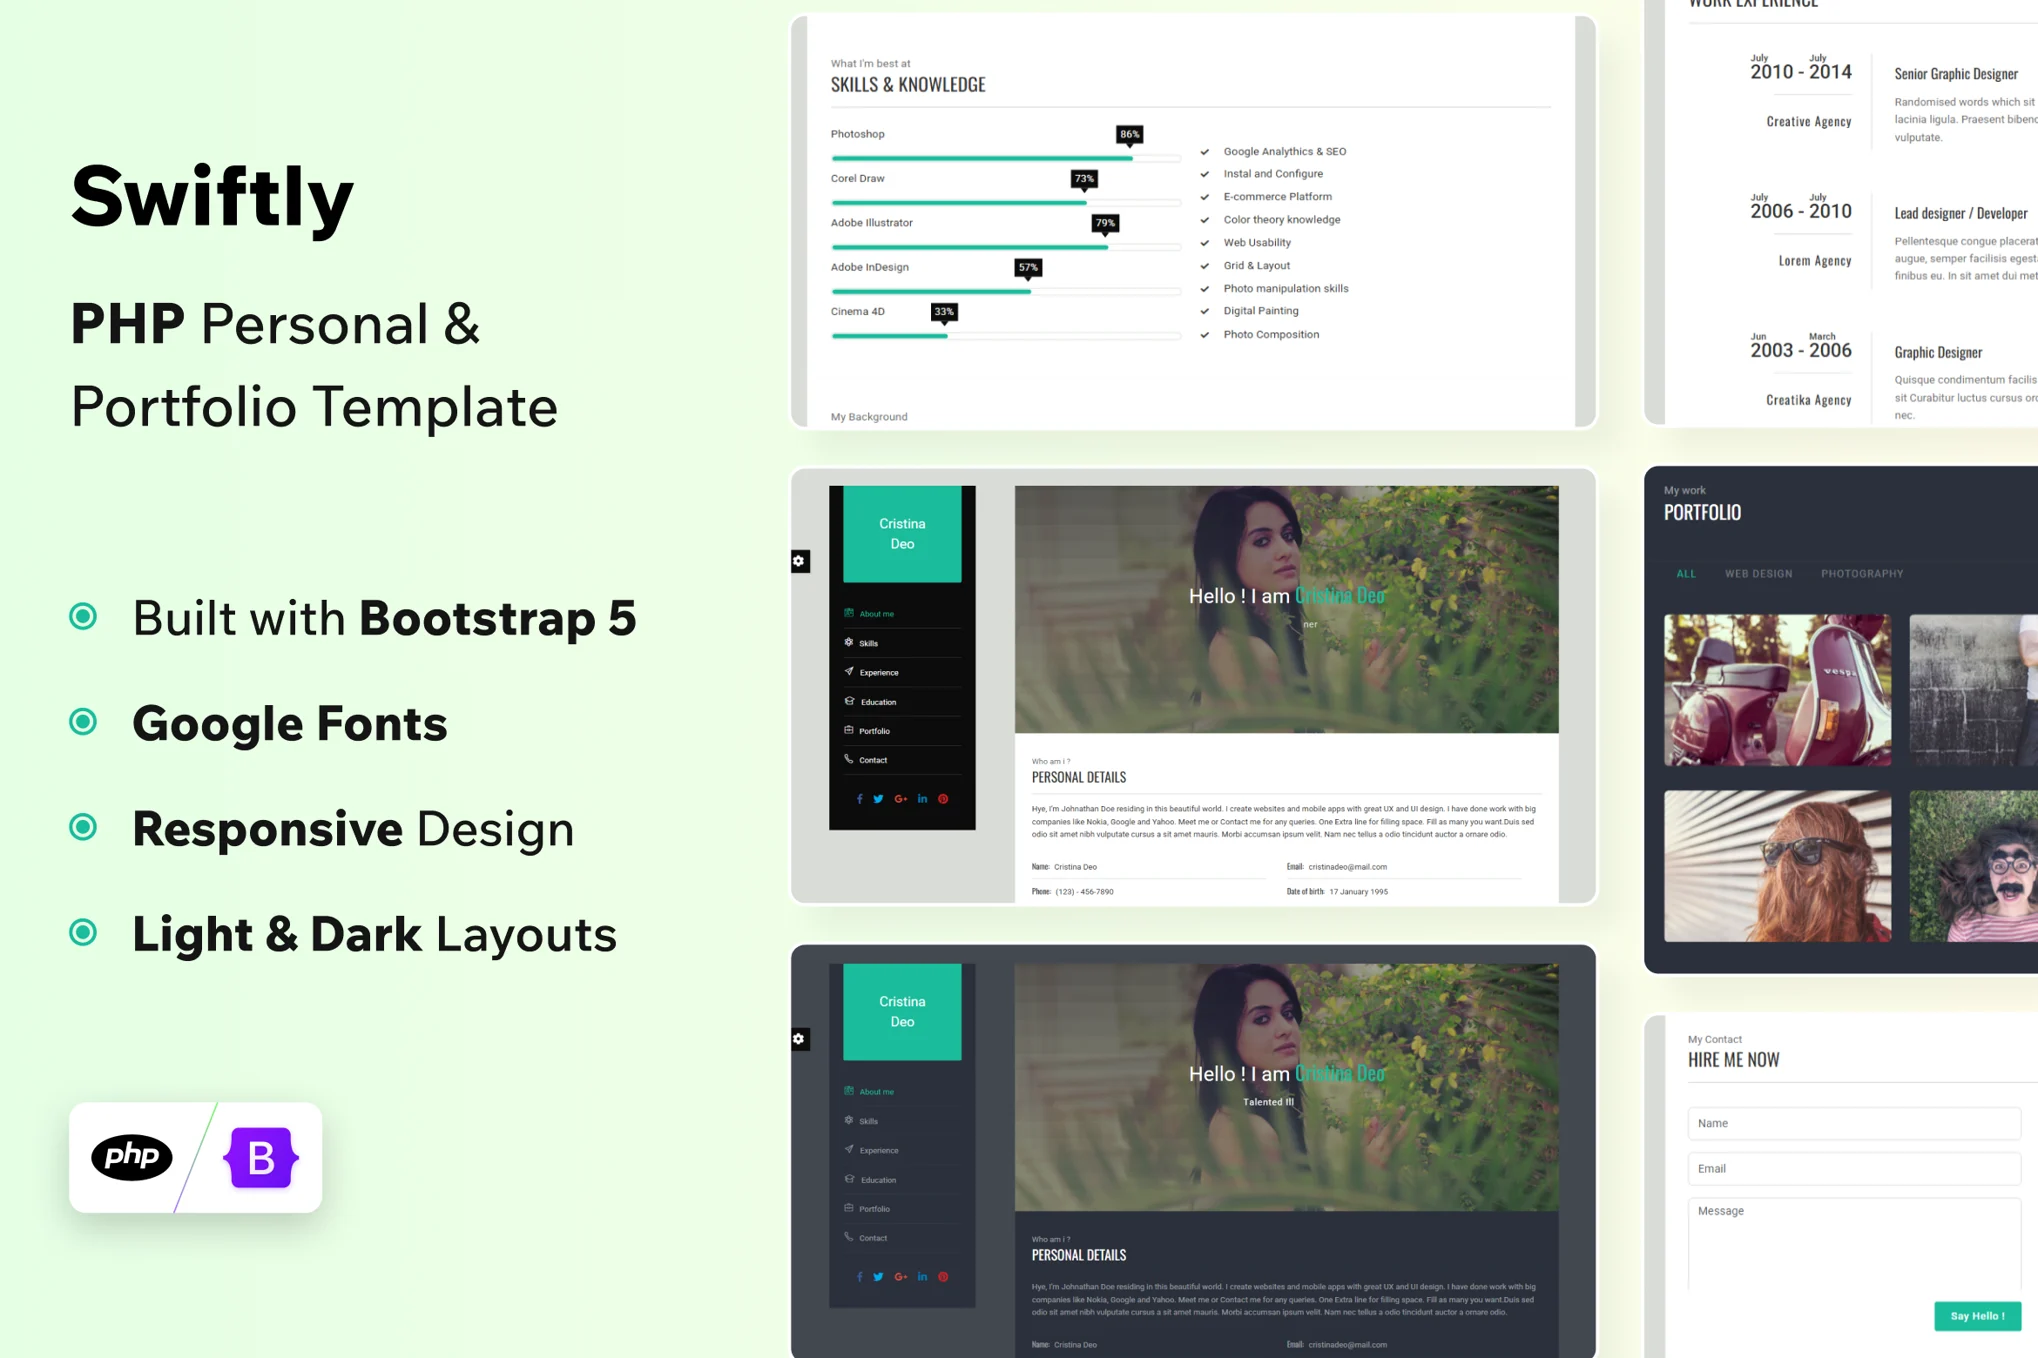Click the Google Plus icon in the dark sidebar
The image size is (2038, 1358).
(900, 1277)
